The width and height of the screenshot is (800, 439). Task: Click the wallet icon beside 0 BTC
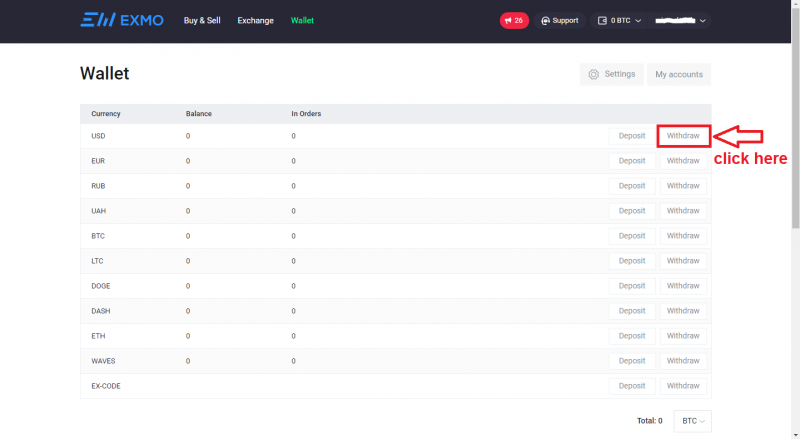pyautogui.click(x=603, y=20)
